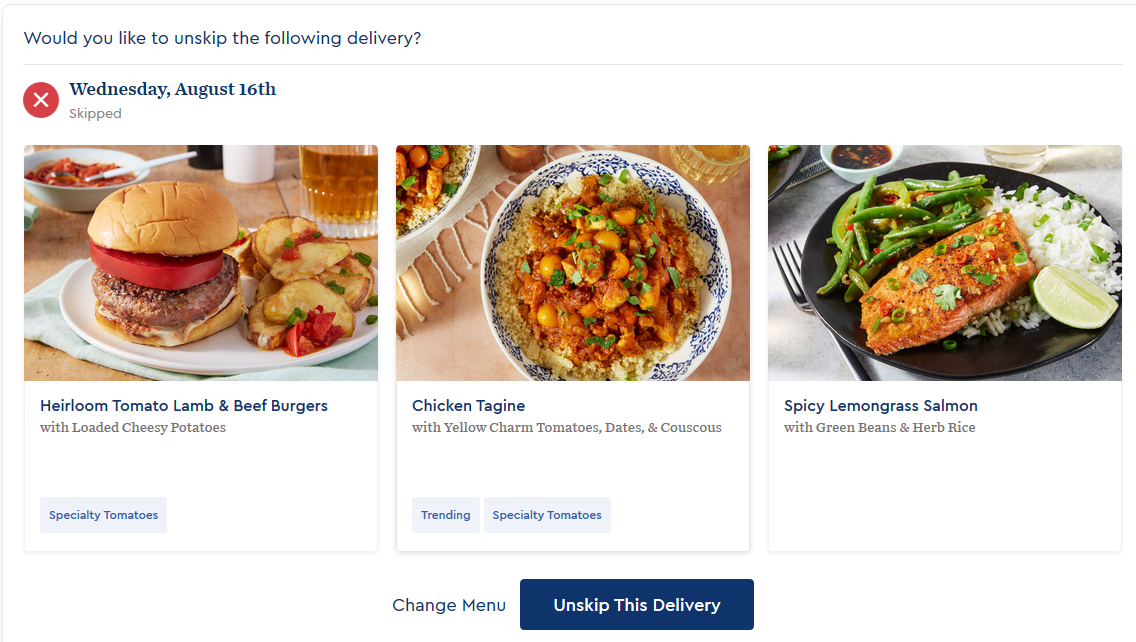This screenshot has width=1136, height=642.
Task: Click the Heirloom Tomato Lamb & Beef Burgers title
Action: pyautogui.click(x=183, y=405)
